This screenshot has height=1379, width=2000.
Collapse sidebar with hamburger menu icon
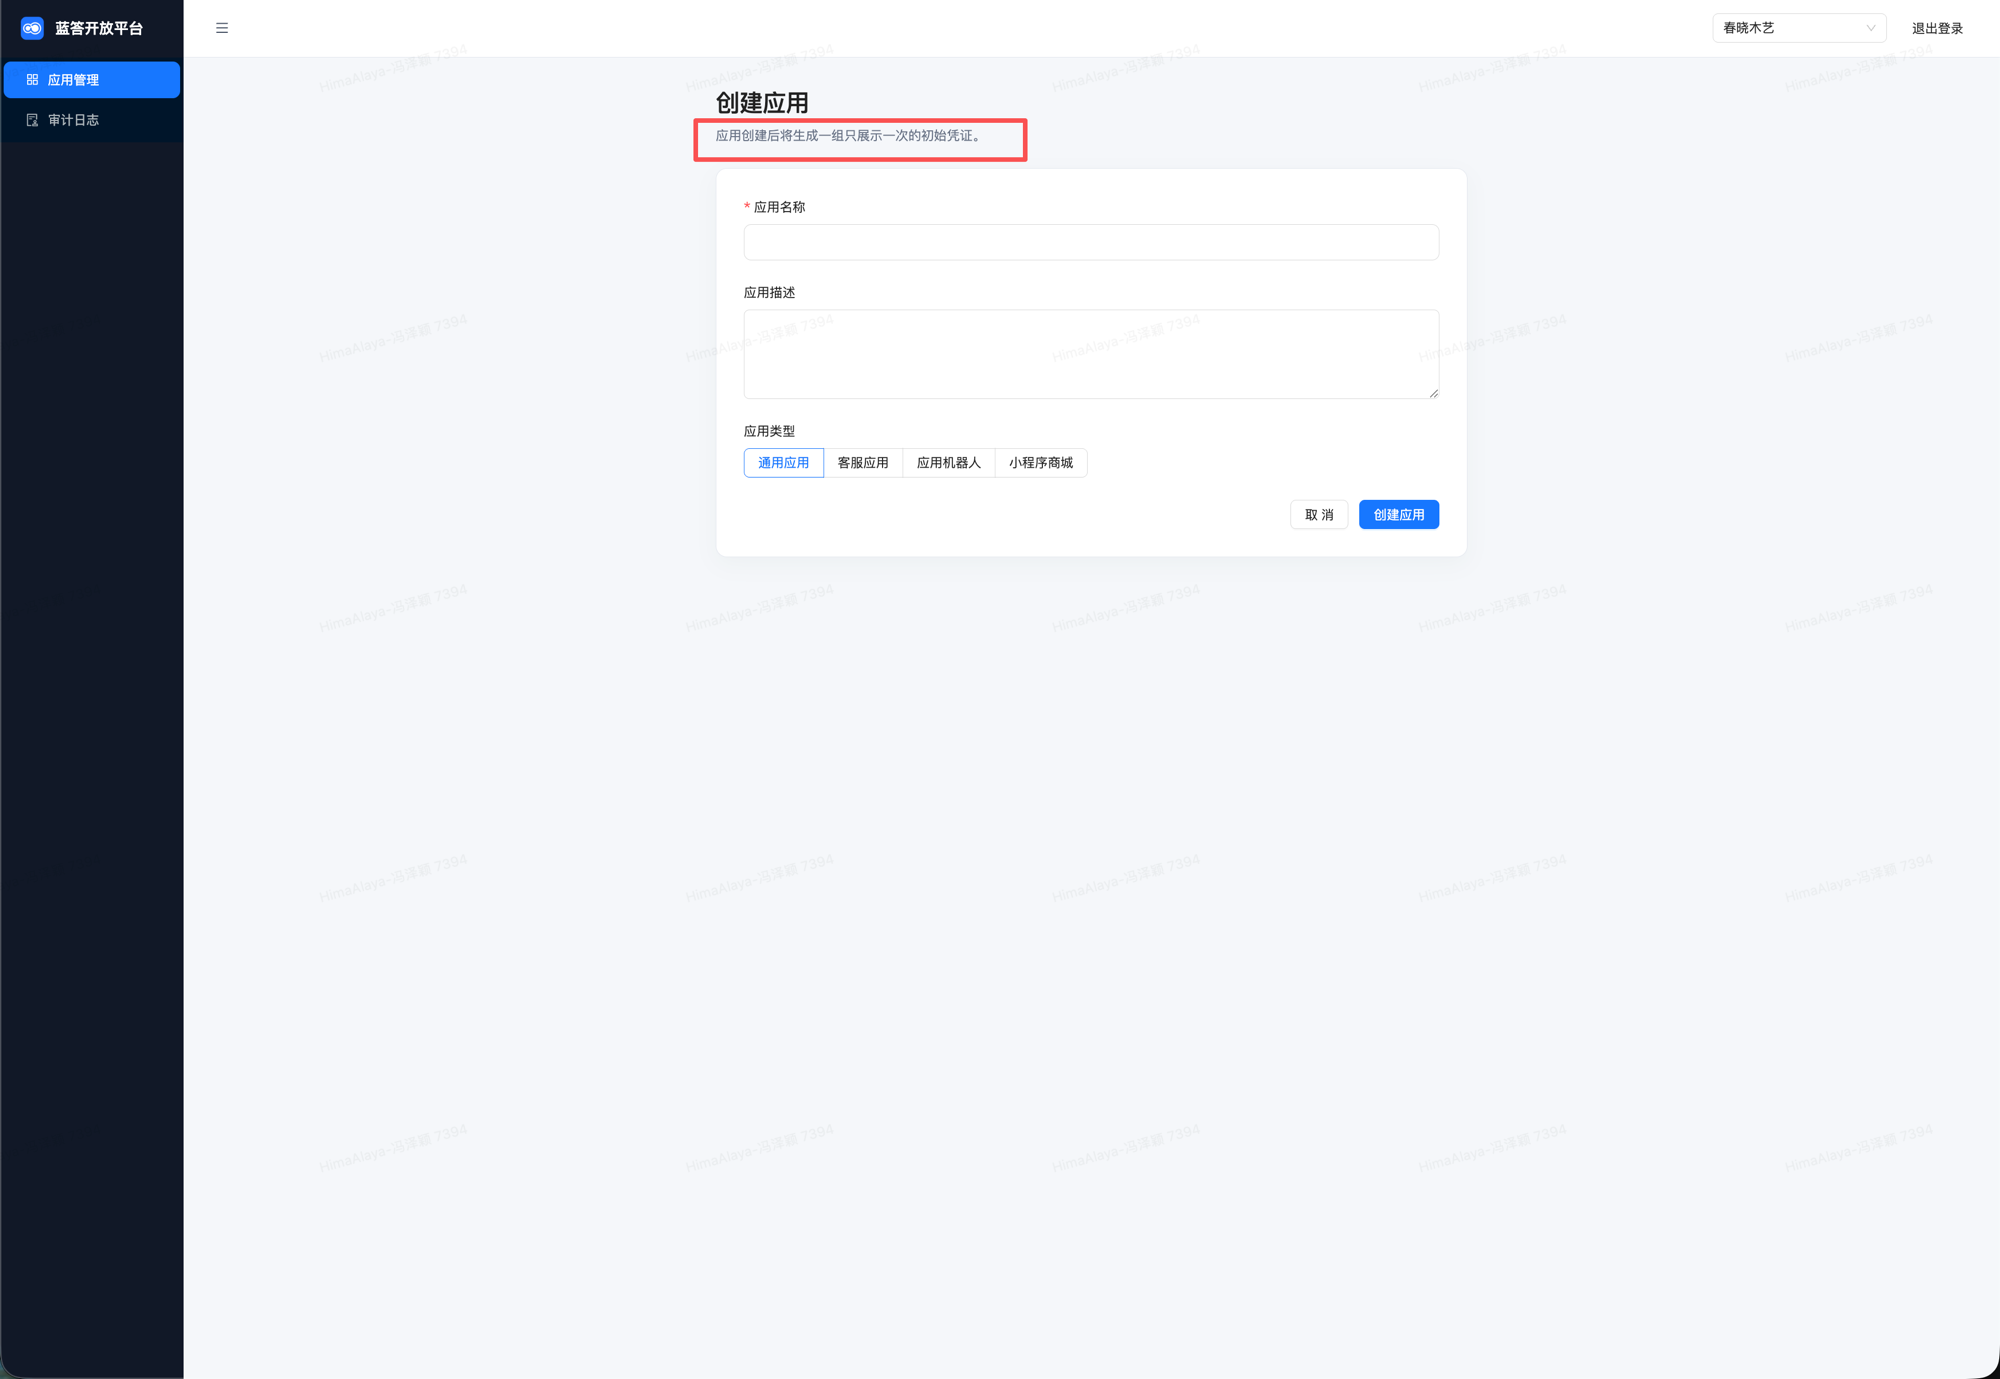tap(222, 28)
